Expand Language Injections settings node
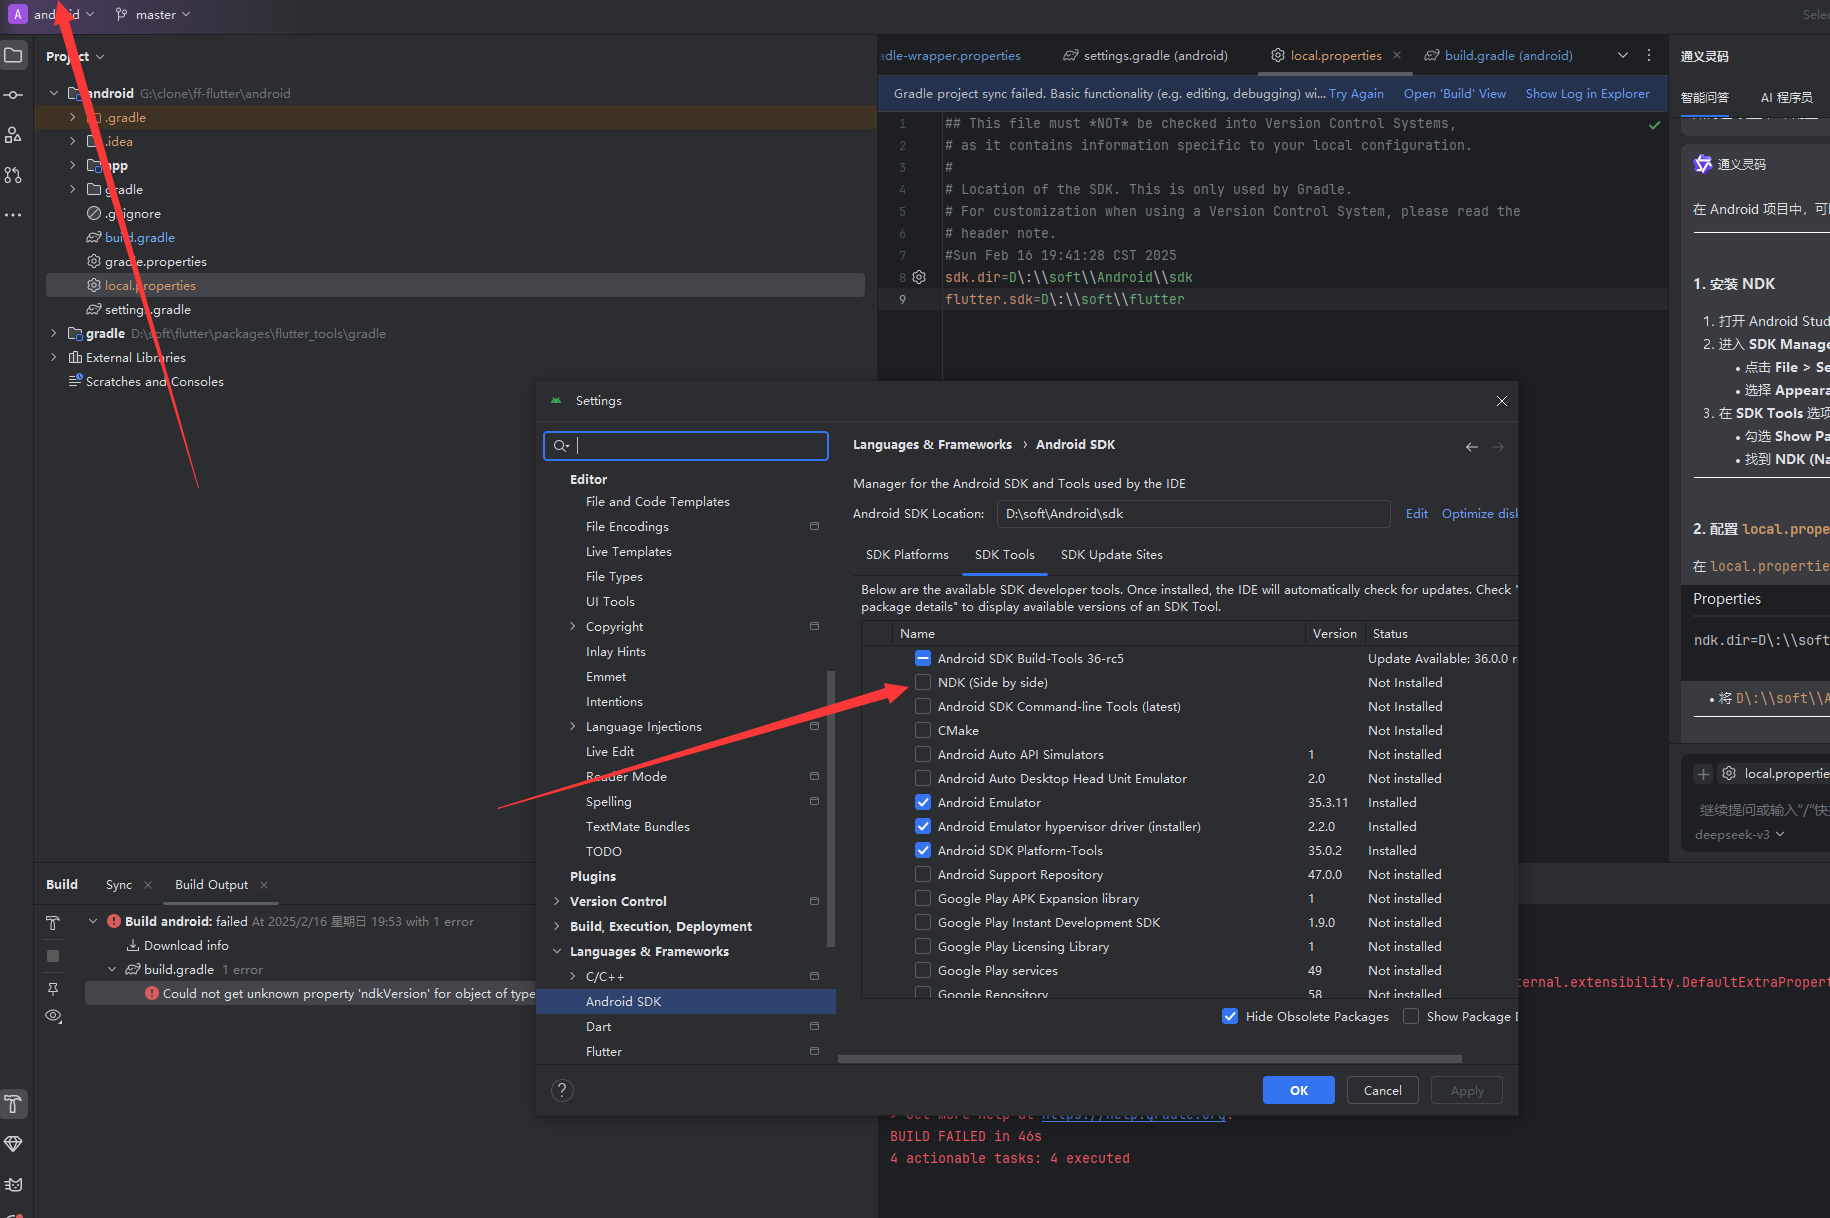Image resolution: width=1830 pixels, height=1218 pixels. (573, 726)
